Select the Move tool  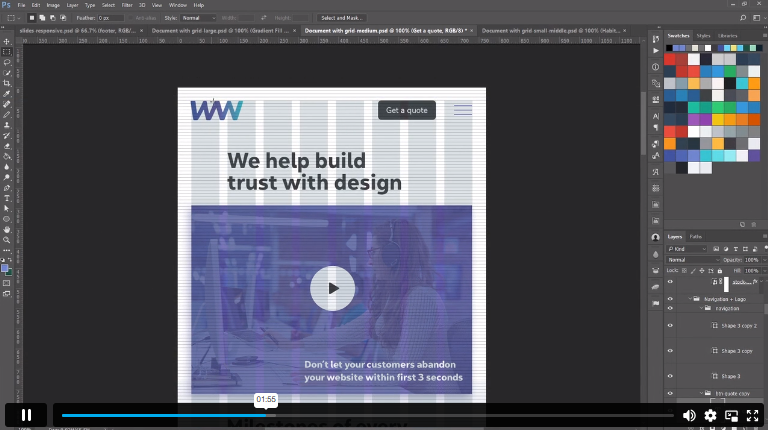coord(7,42)
